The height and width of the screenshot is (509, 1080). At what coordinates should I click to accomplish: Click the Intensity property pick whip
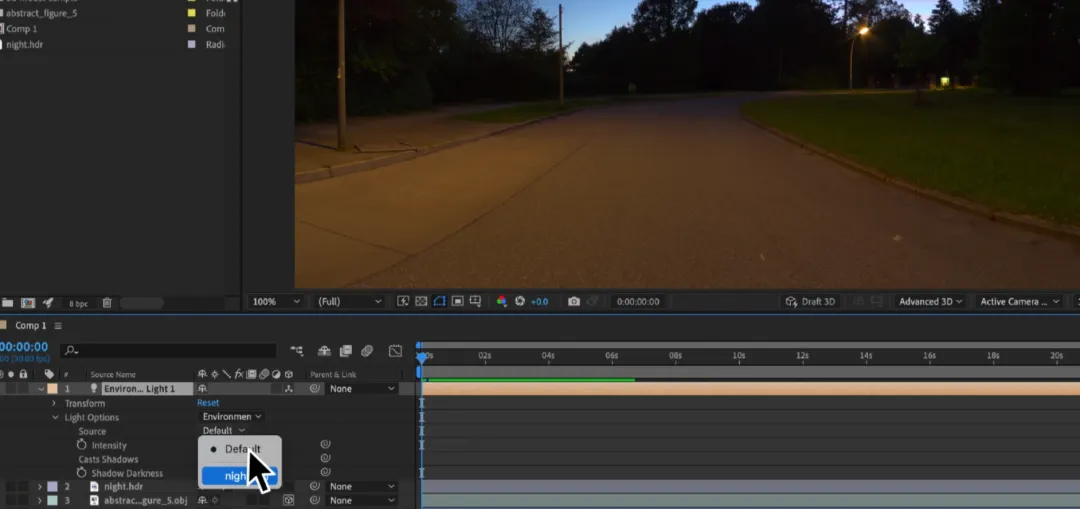click(x=326, y=445)
